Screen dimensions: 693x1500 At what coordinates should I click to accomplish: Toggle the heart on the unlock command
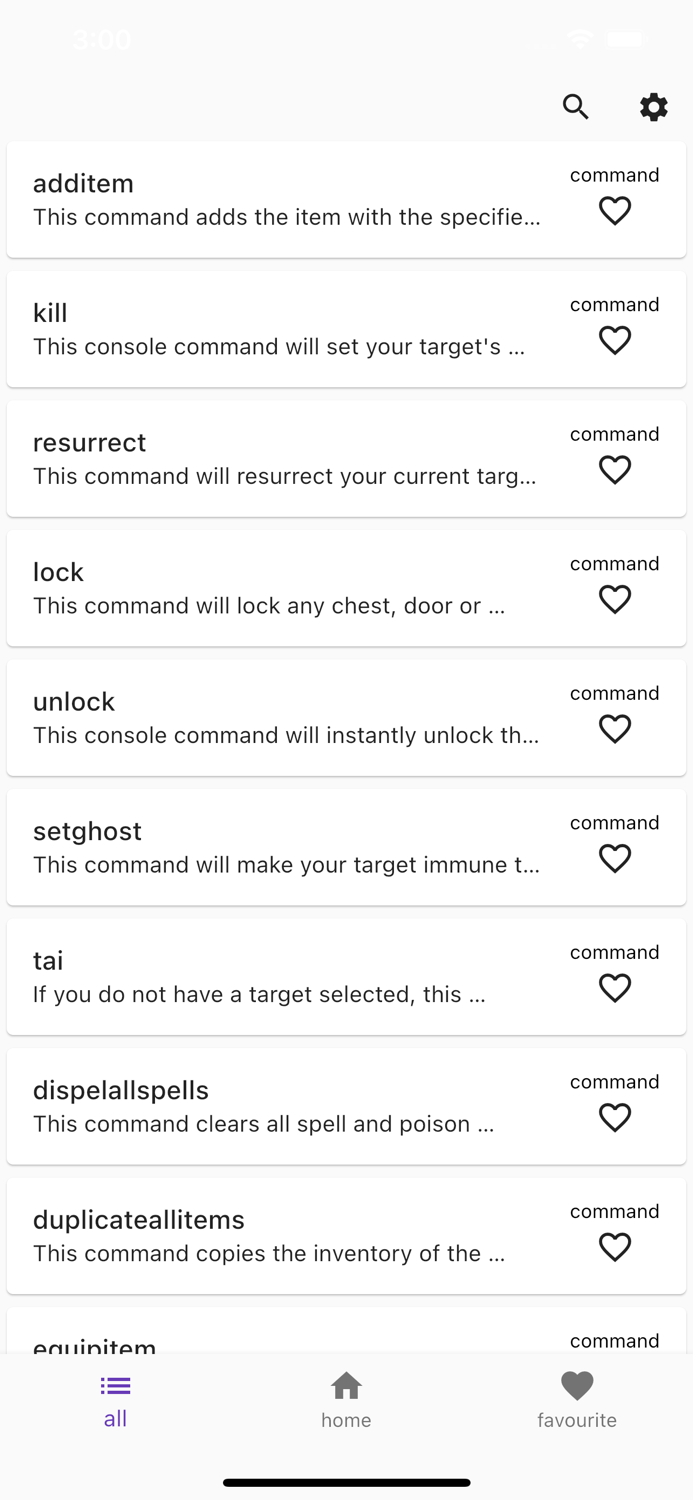pos(615,729)
